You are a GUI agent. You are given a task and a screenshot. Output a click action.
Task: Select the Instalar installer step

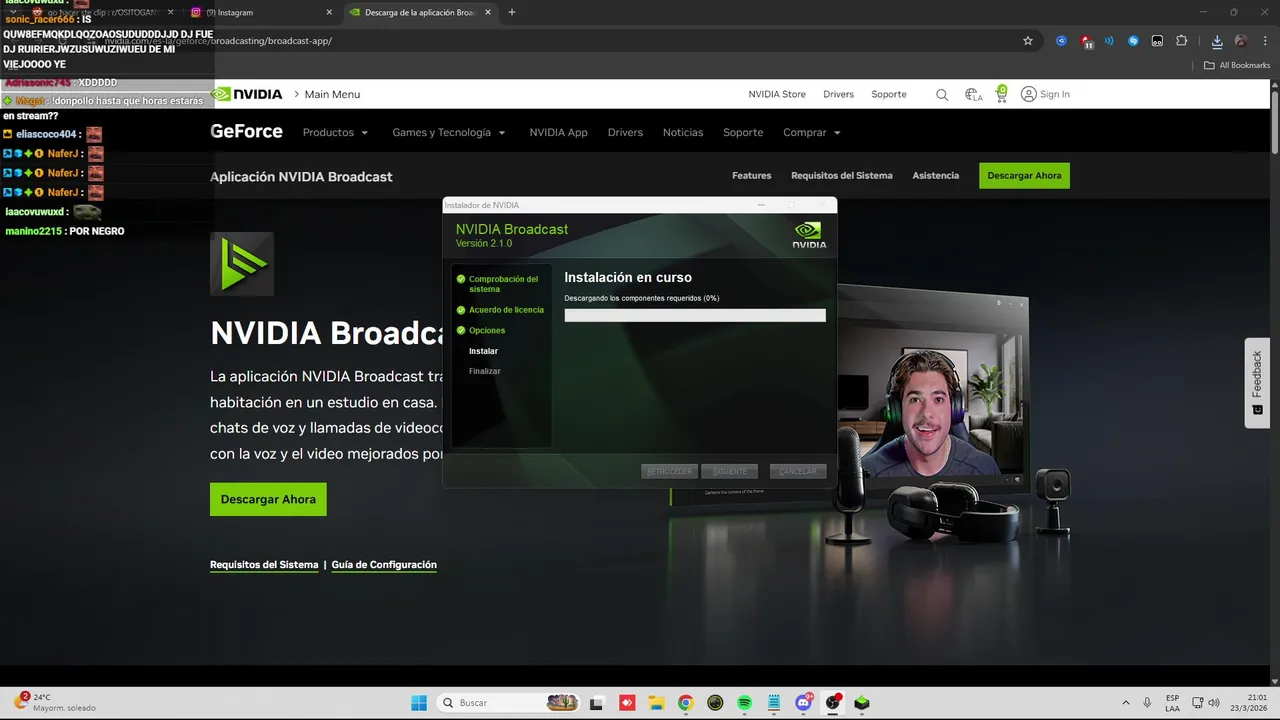coord(483,351)
